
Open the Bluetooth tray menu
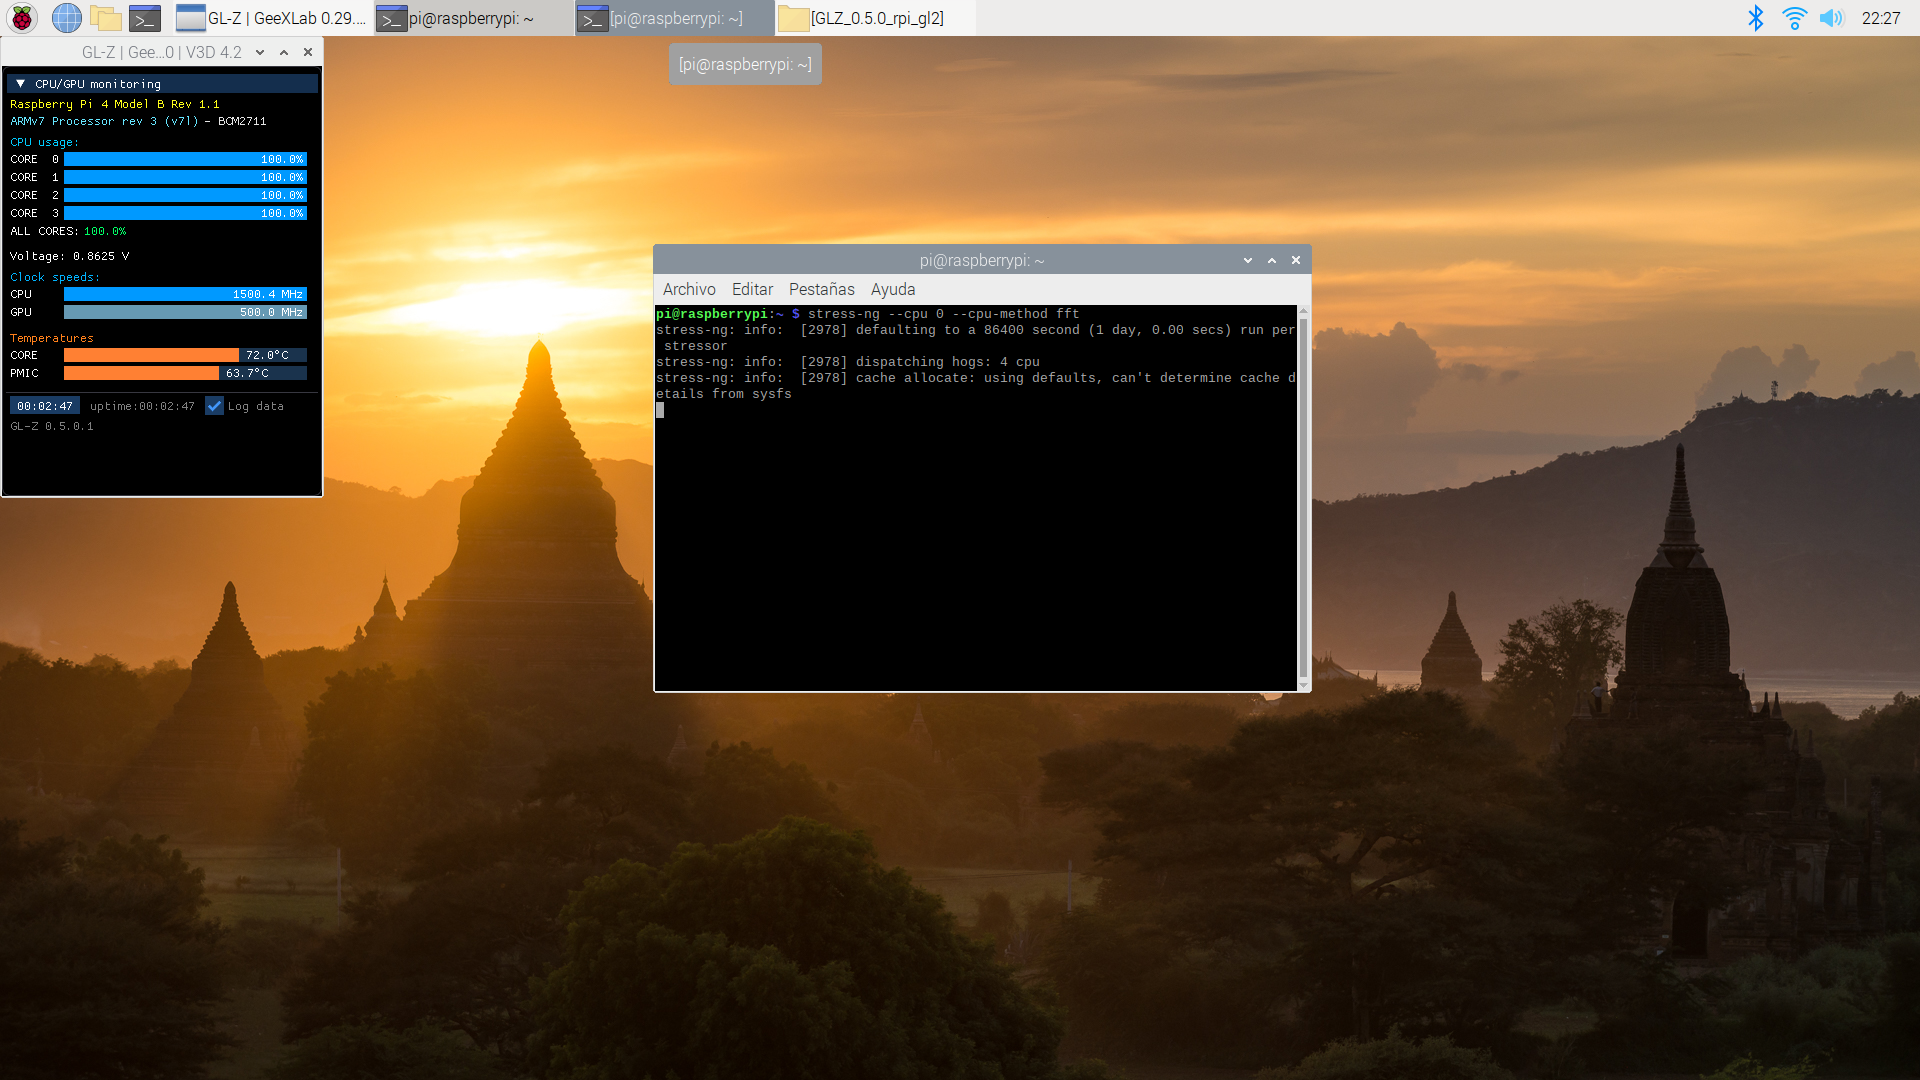[x=1755, y=18]
